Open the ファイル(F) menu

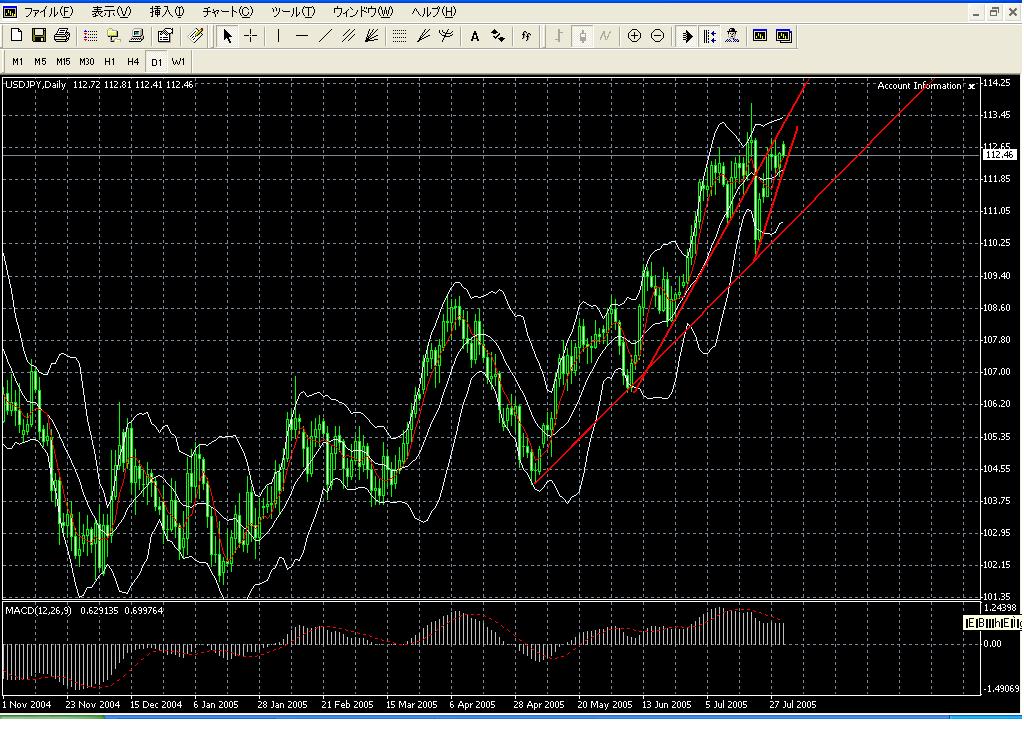47,12
